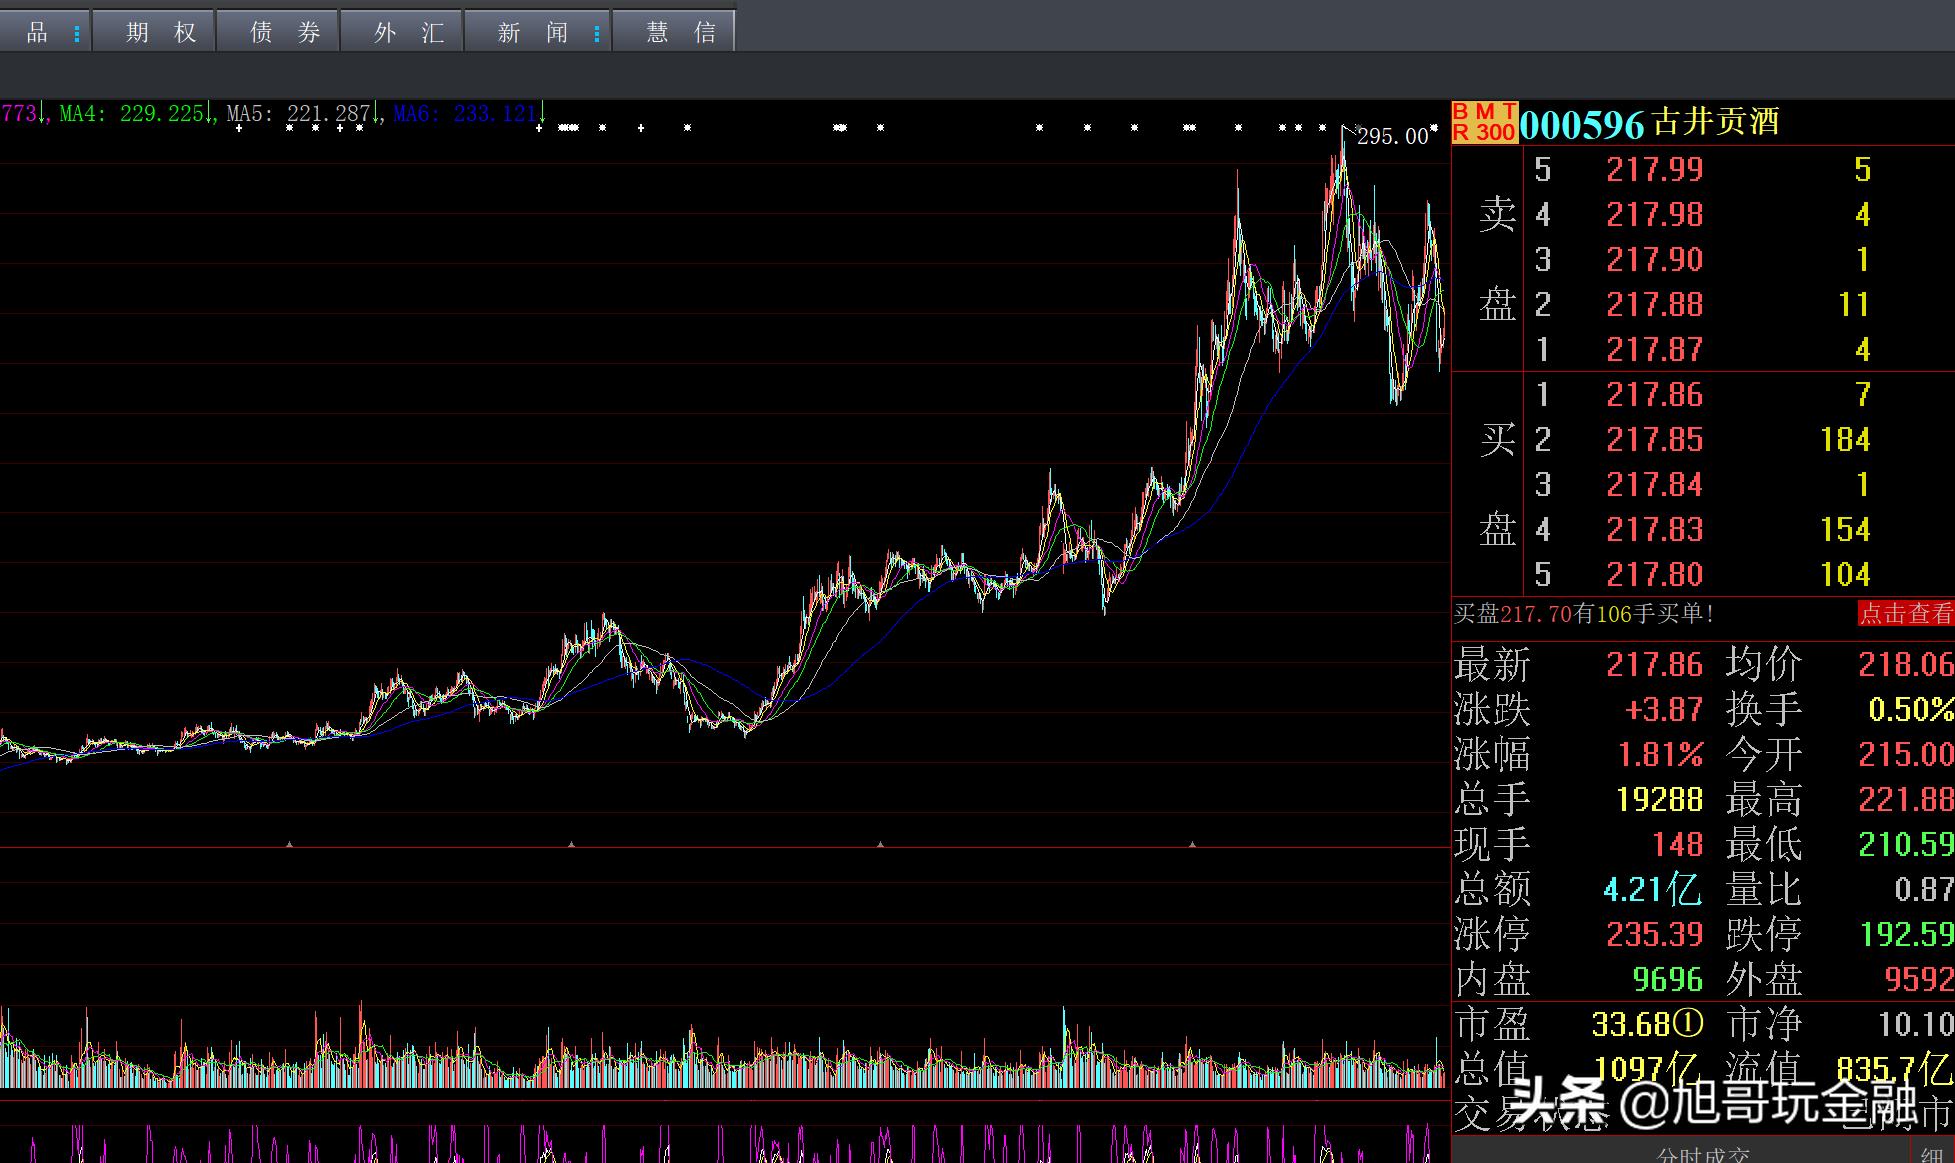Image resolution: width=1955 pixels, height=1163 pixels.
Task: Expand the 新闻 tab dotted dropdown
Action: click(x=597, y=34)
